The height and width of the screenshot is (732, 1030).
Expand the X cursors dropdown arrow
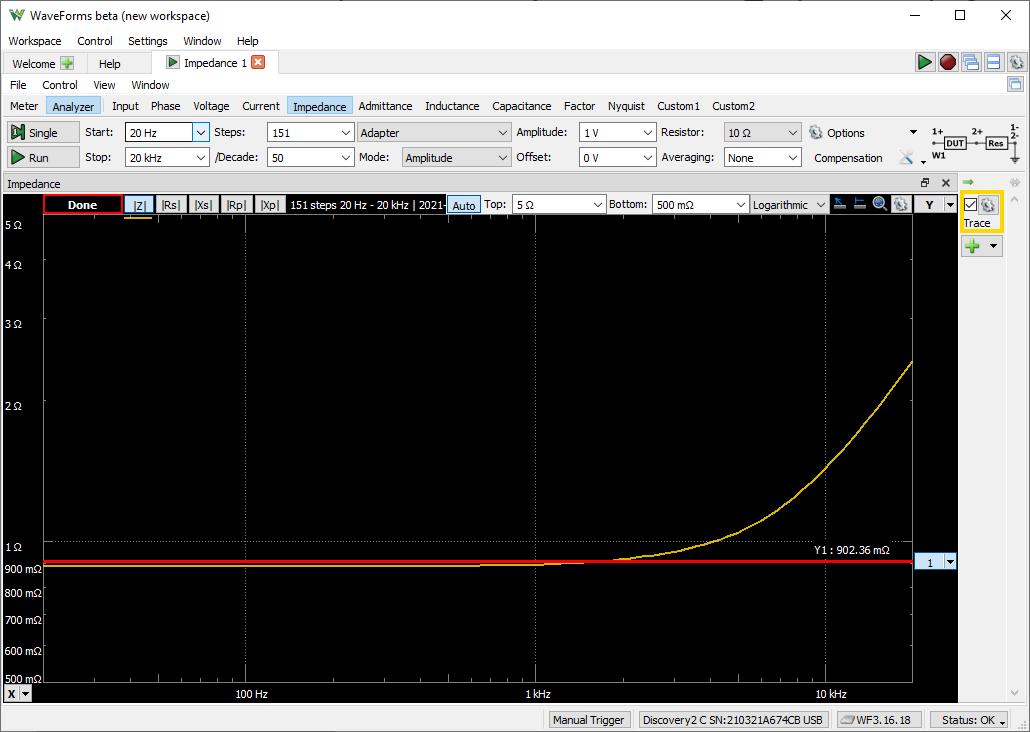tap(26, 693)
